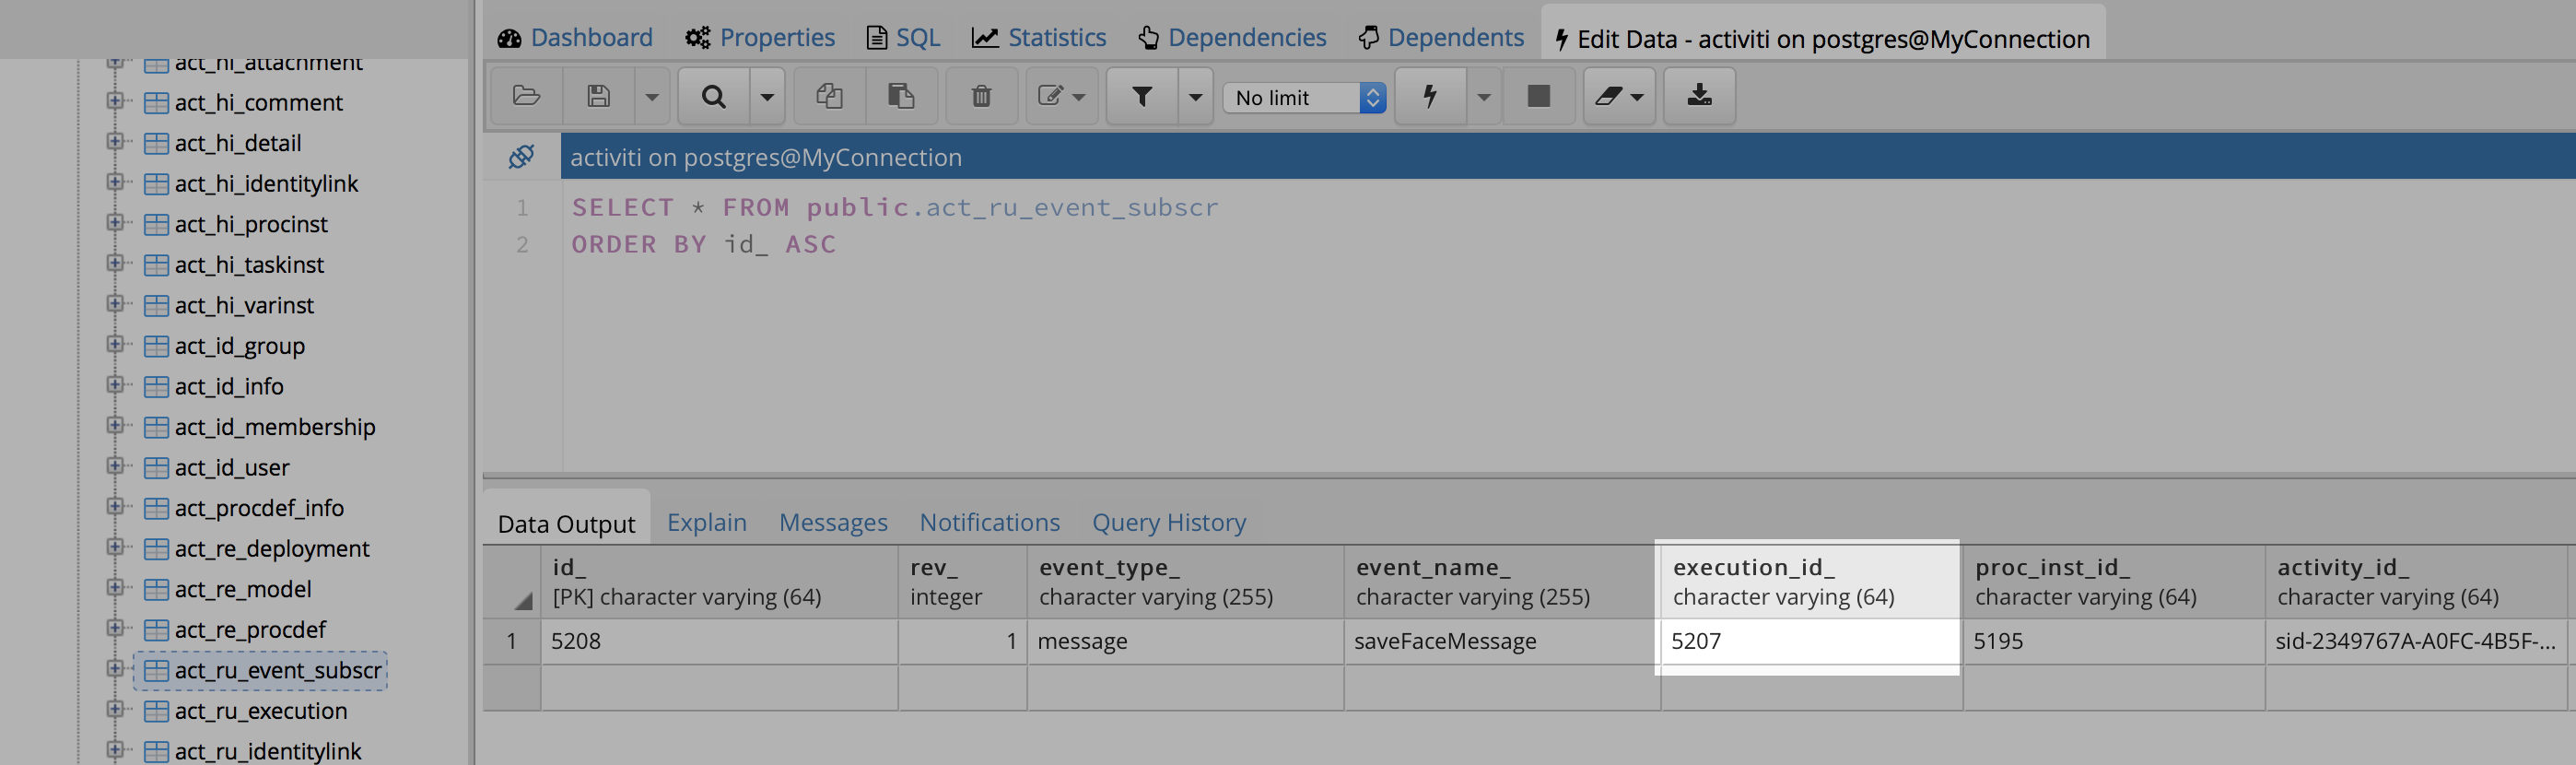Select act_id_user table in tree
Image resolution: width=2576 pixels, height=765 pixels.
tap(232, 467)
